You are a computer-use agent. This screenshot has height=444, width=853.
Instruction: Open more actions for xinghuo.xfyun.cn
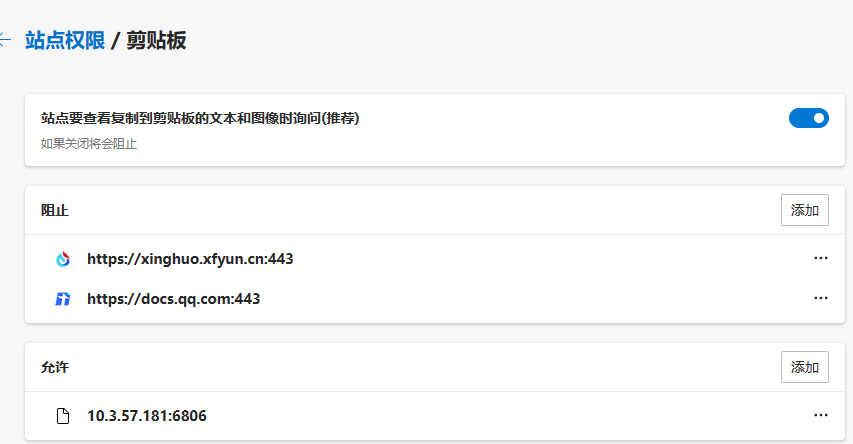[x=821, y=258]
